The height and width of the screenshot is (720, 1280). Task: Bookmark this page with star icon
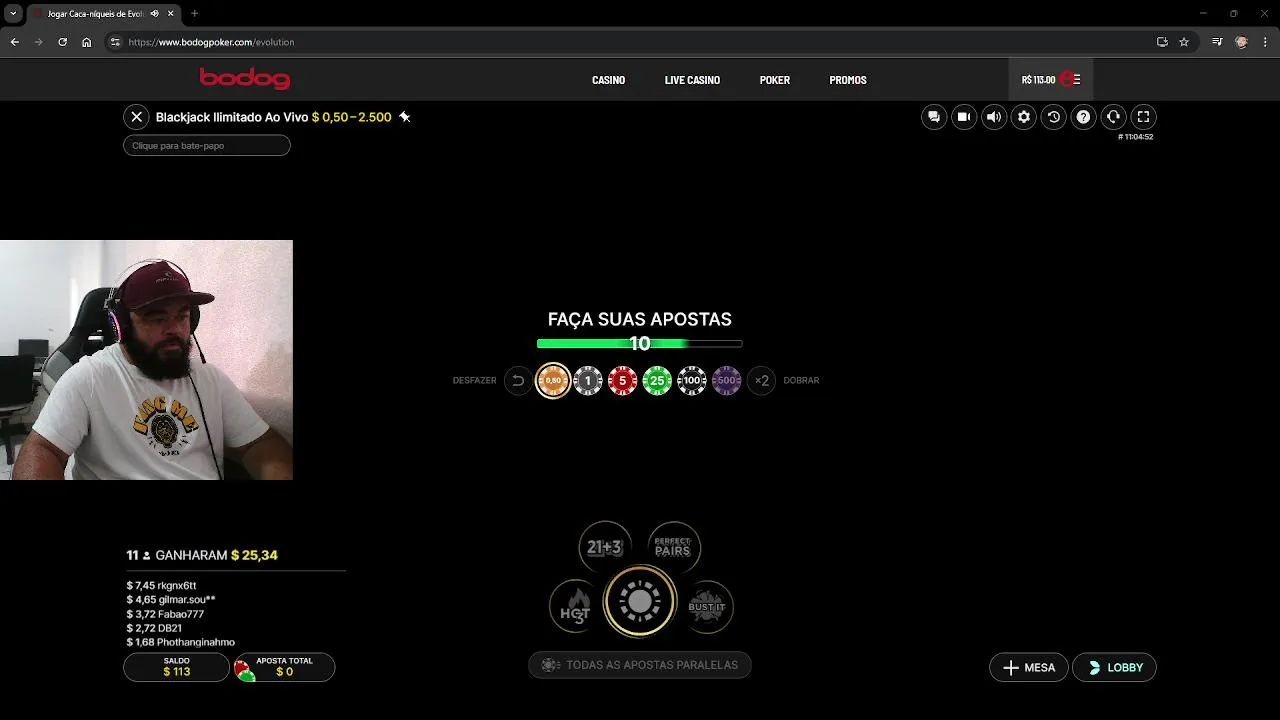tap(1184, 42)
